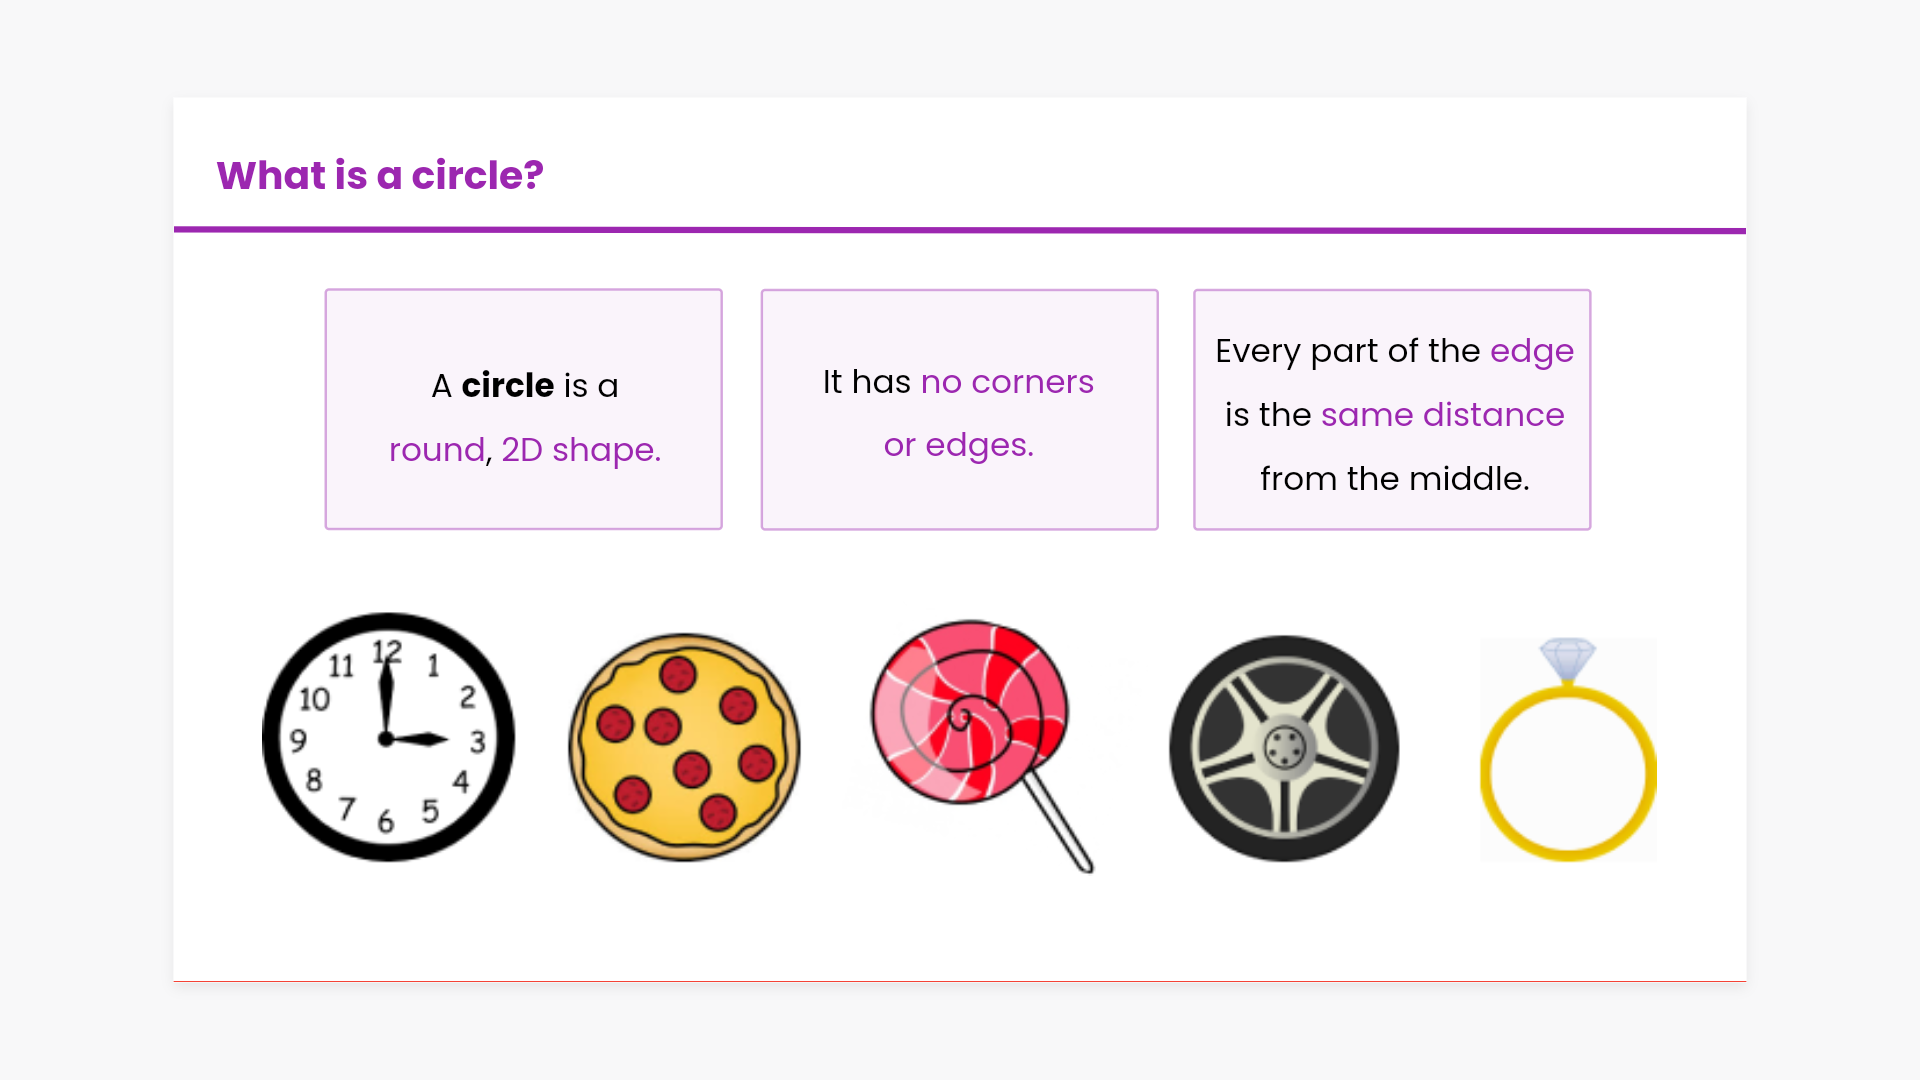The image size is (1920, 1080).
Task: Click the purple word "edge"
Action: click(x=1531, y=351)
